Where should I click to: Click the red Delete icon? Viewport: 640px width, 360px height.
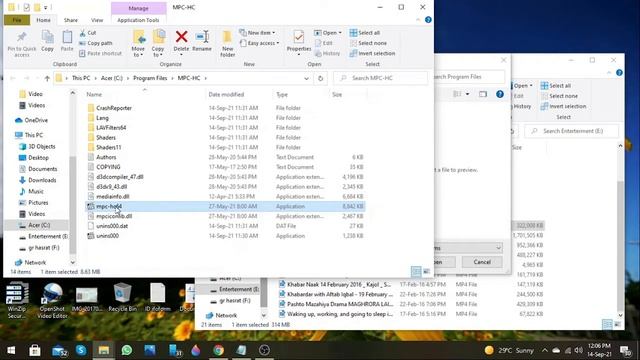pos(181,37)
